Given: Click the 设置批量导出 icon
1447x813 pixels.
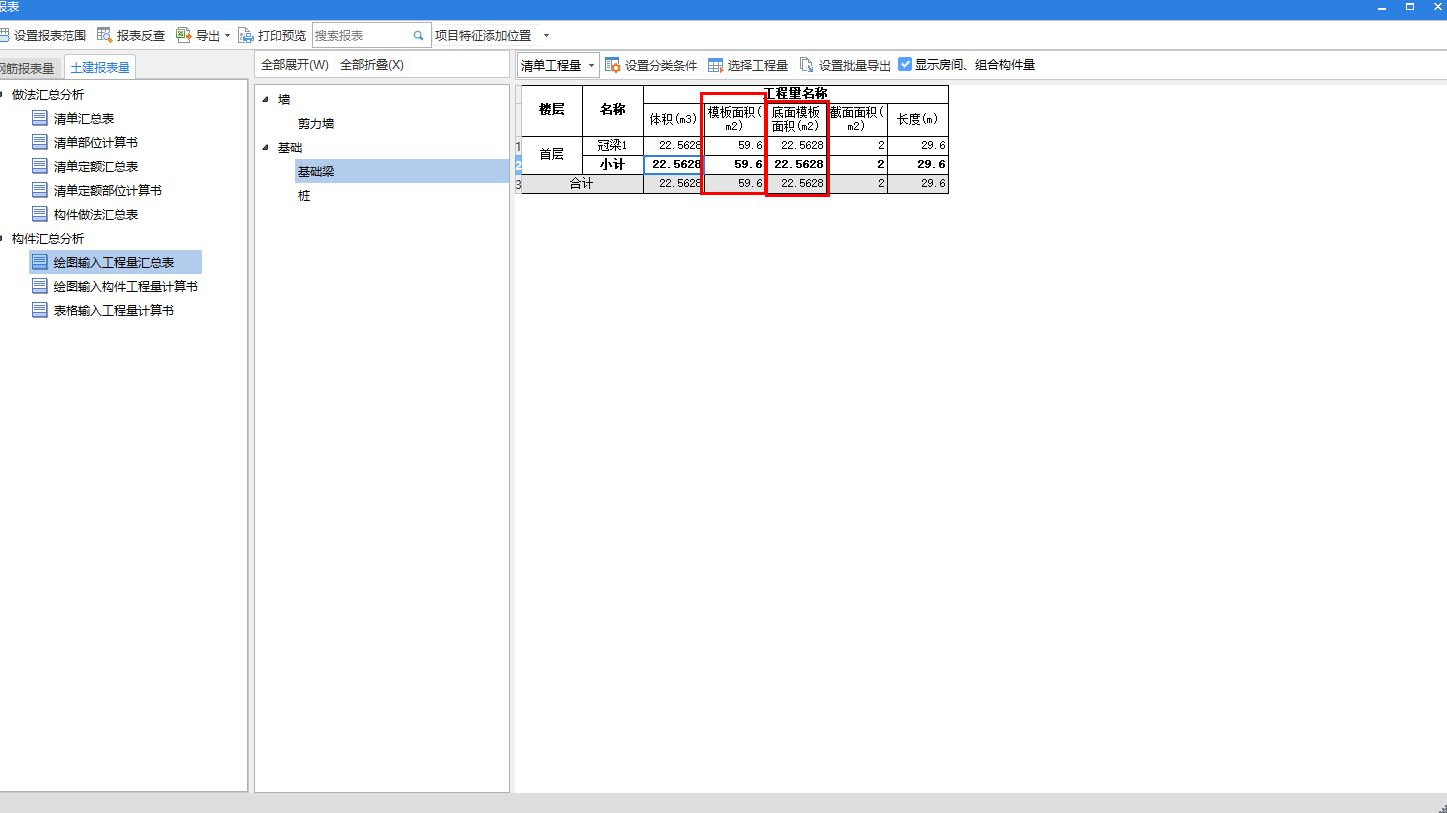Looking at the screenshot, I should [806, 65].
